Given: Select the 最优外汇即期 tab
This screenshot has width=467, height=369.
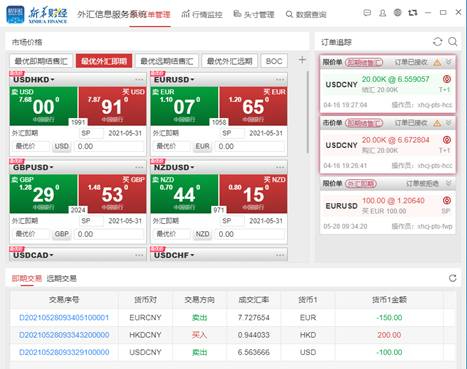Looking at the screenshot, I should click(x=104, y=61).
